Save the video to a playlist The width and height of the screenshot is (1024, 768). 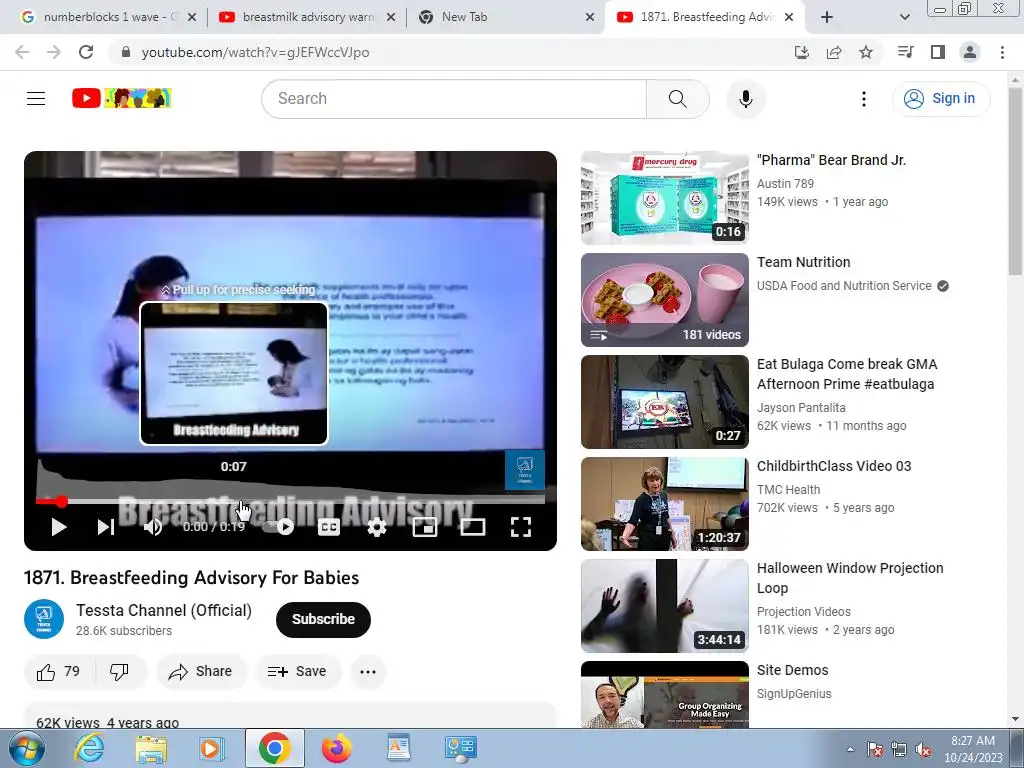pyautogui.click(x=298, y=671)
